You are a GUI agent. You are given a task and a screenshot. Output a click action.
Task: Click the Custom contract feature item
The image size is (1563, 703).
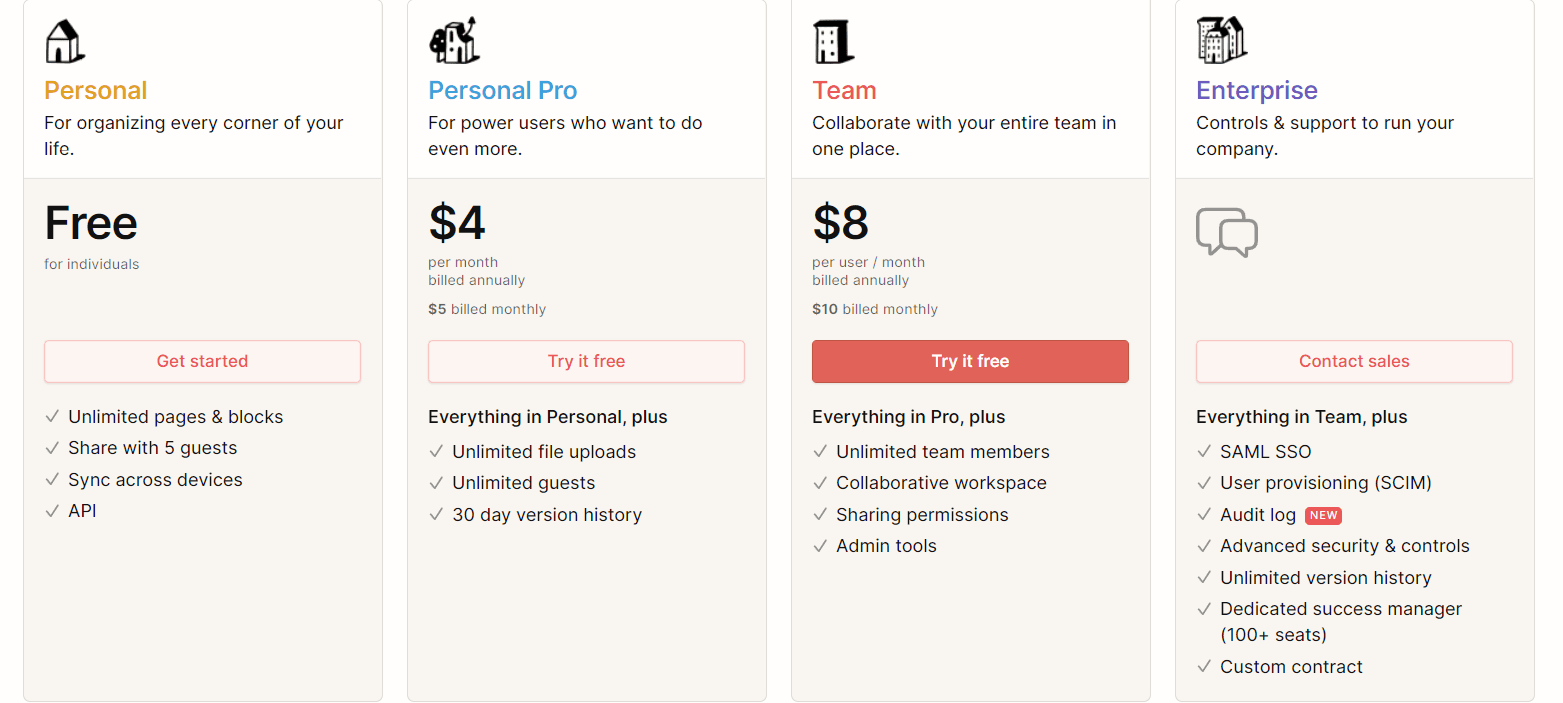coord(1291,667)
